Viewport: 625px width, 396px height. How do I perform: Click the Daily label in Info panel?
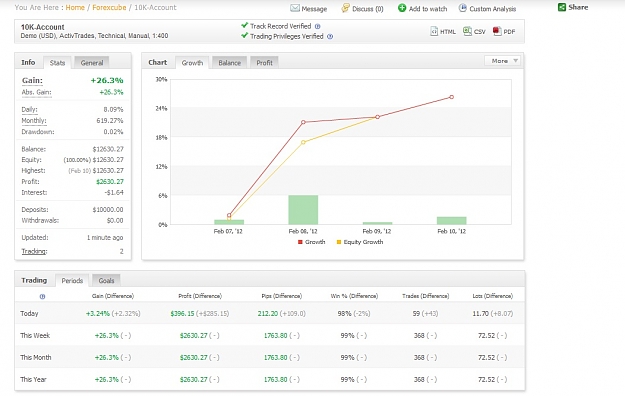(x=29, y=109)
